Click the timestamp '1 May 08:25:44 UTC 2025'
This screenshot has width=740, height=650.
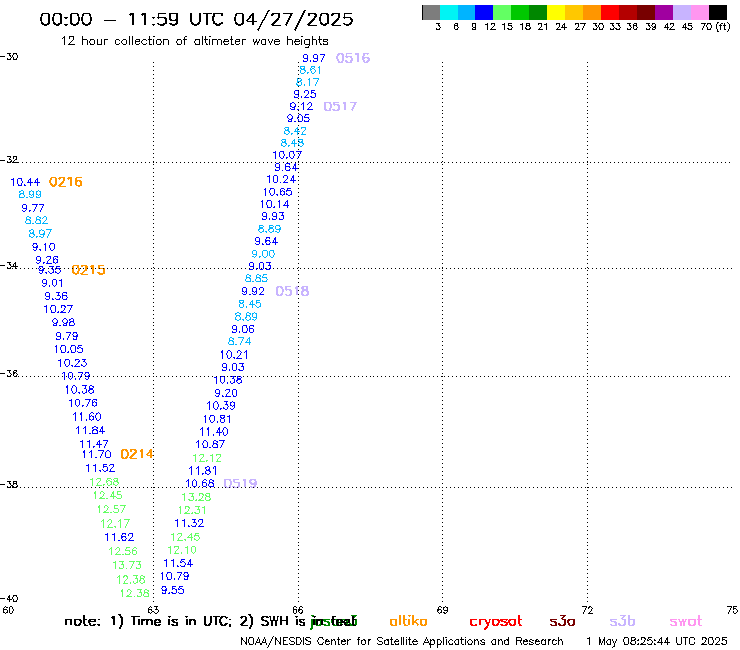click(657, 642)
